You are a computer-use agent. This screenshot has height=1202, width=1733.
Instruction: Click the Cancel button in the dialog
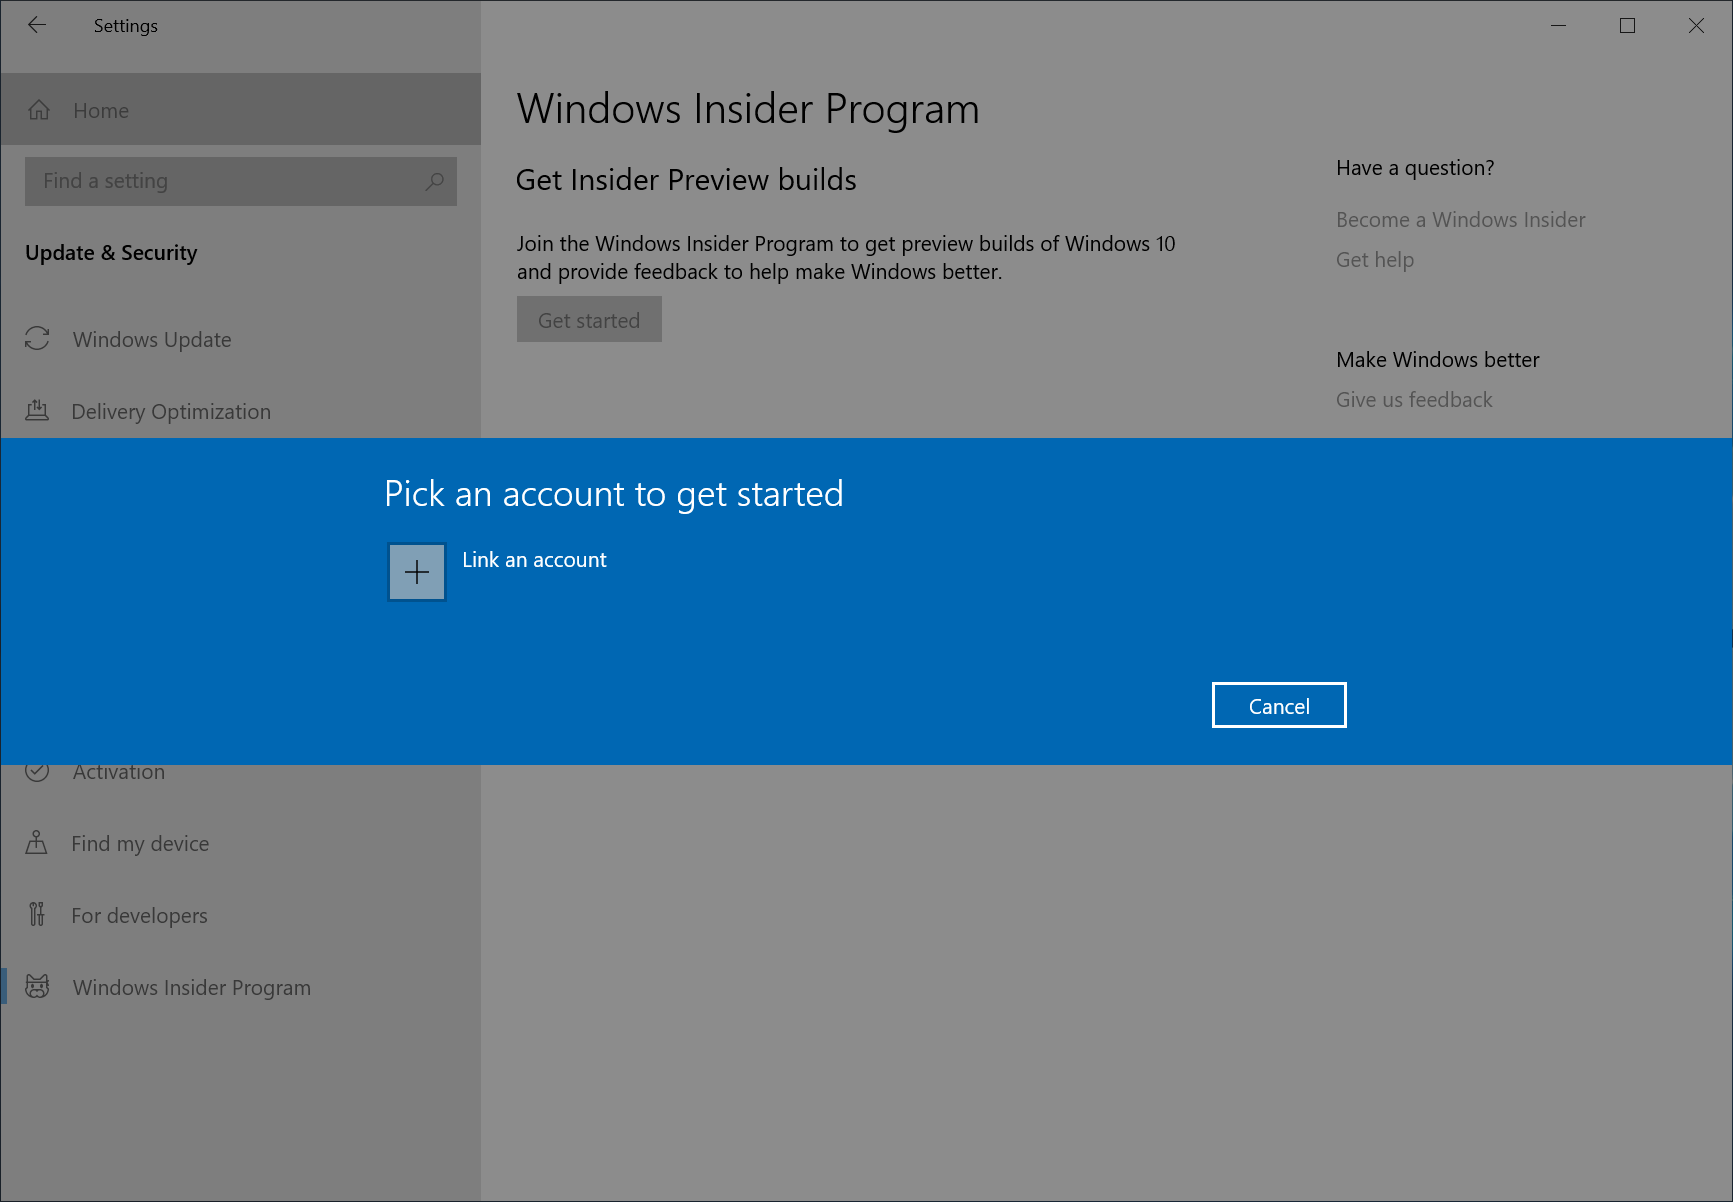[1278, 705]
